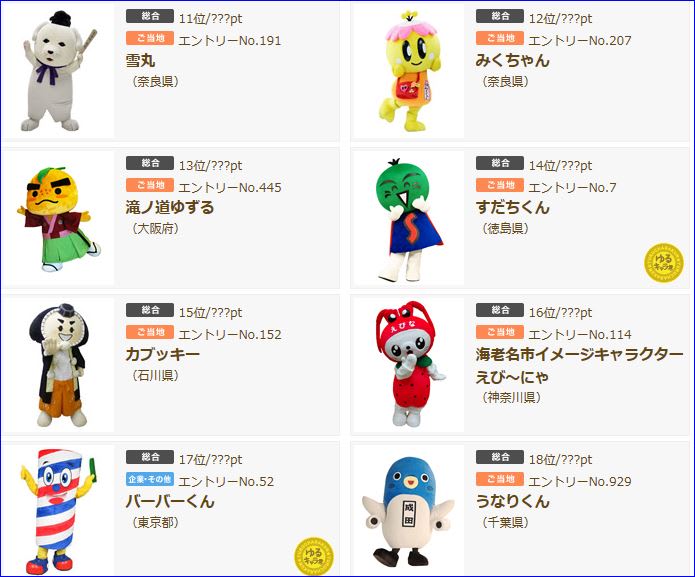
Task: Click the 雪丸 white dog mascot image
Action: (58, 71)
